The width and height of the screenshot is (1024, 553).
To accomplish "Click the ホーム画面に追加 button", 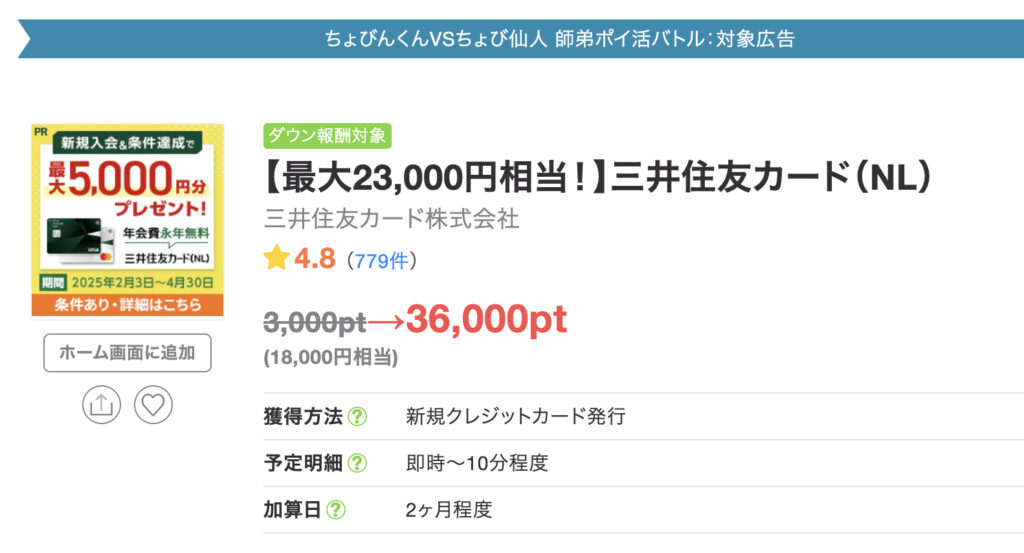I will coord(127,353).
